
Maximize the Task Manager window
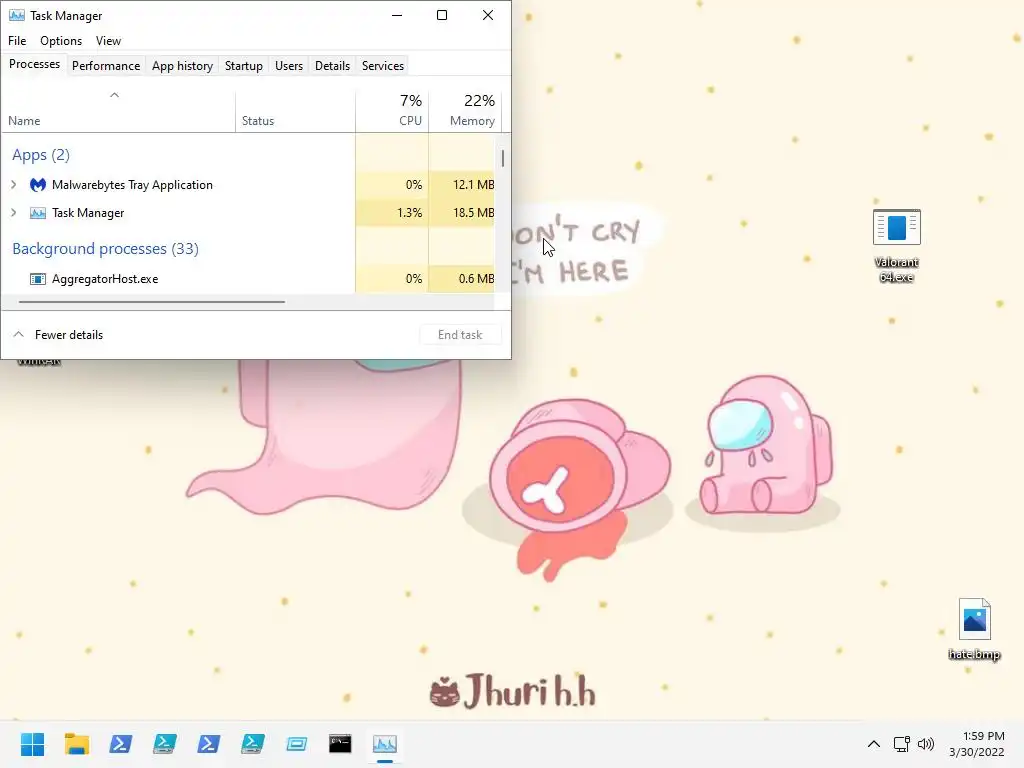[442, 15]
